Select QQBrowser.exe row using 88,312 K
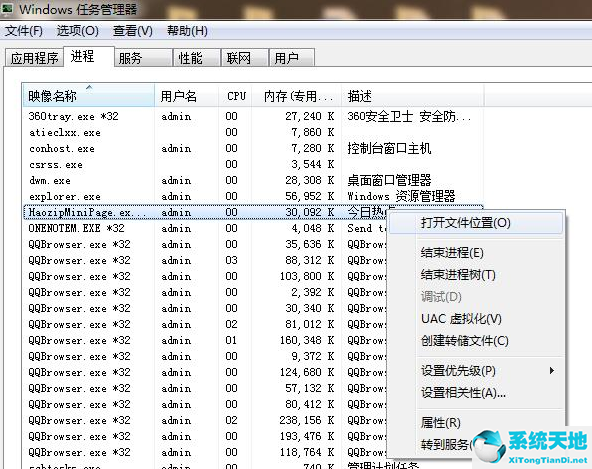 (x=206, y=260)
